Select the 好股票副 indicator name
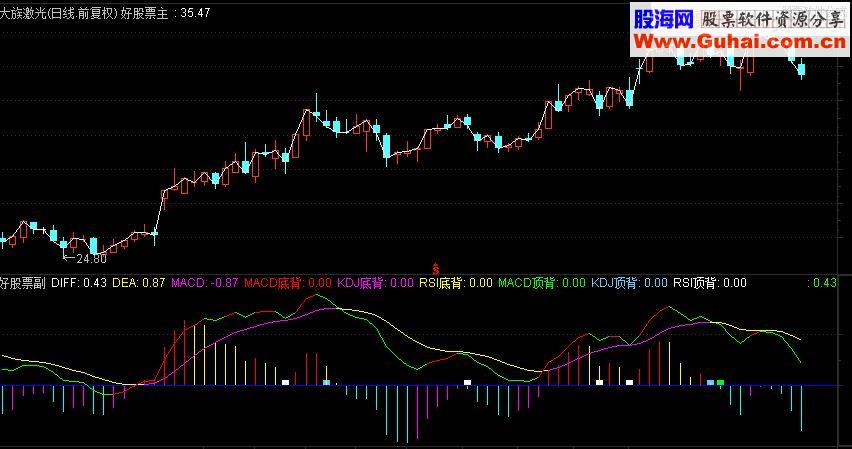 [x=23, y=283]
